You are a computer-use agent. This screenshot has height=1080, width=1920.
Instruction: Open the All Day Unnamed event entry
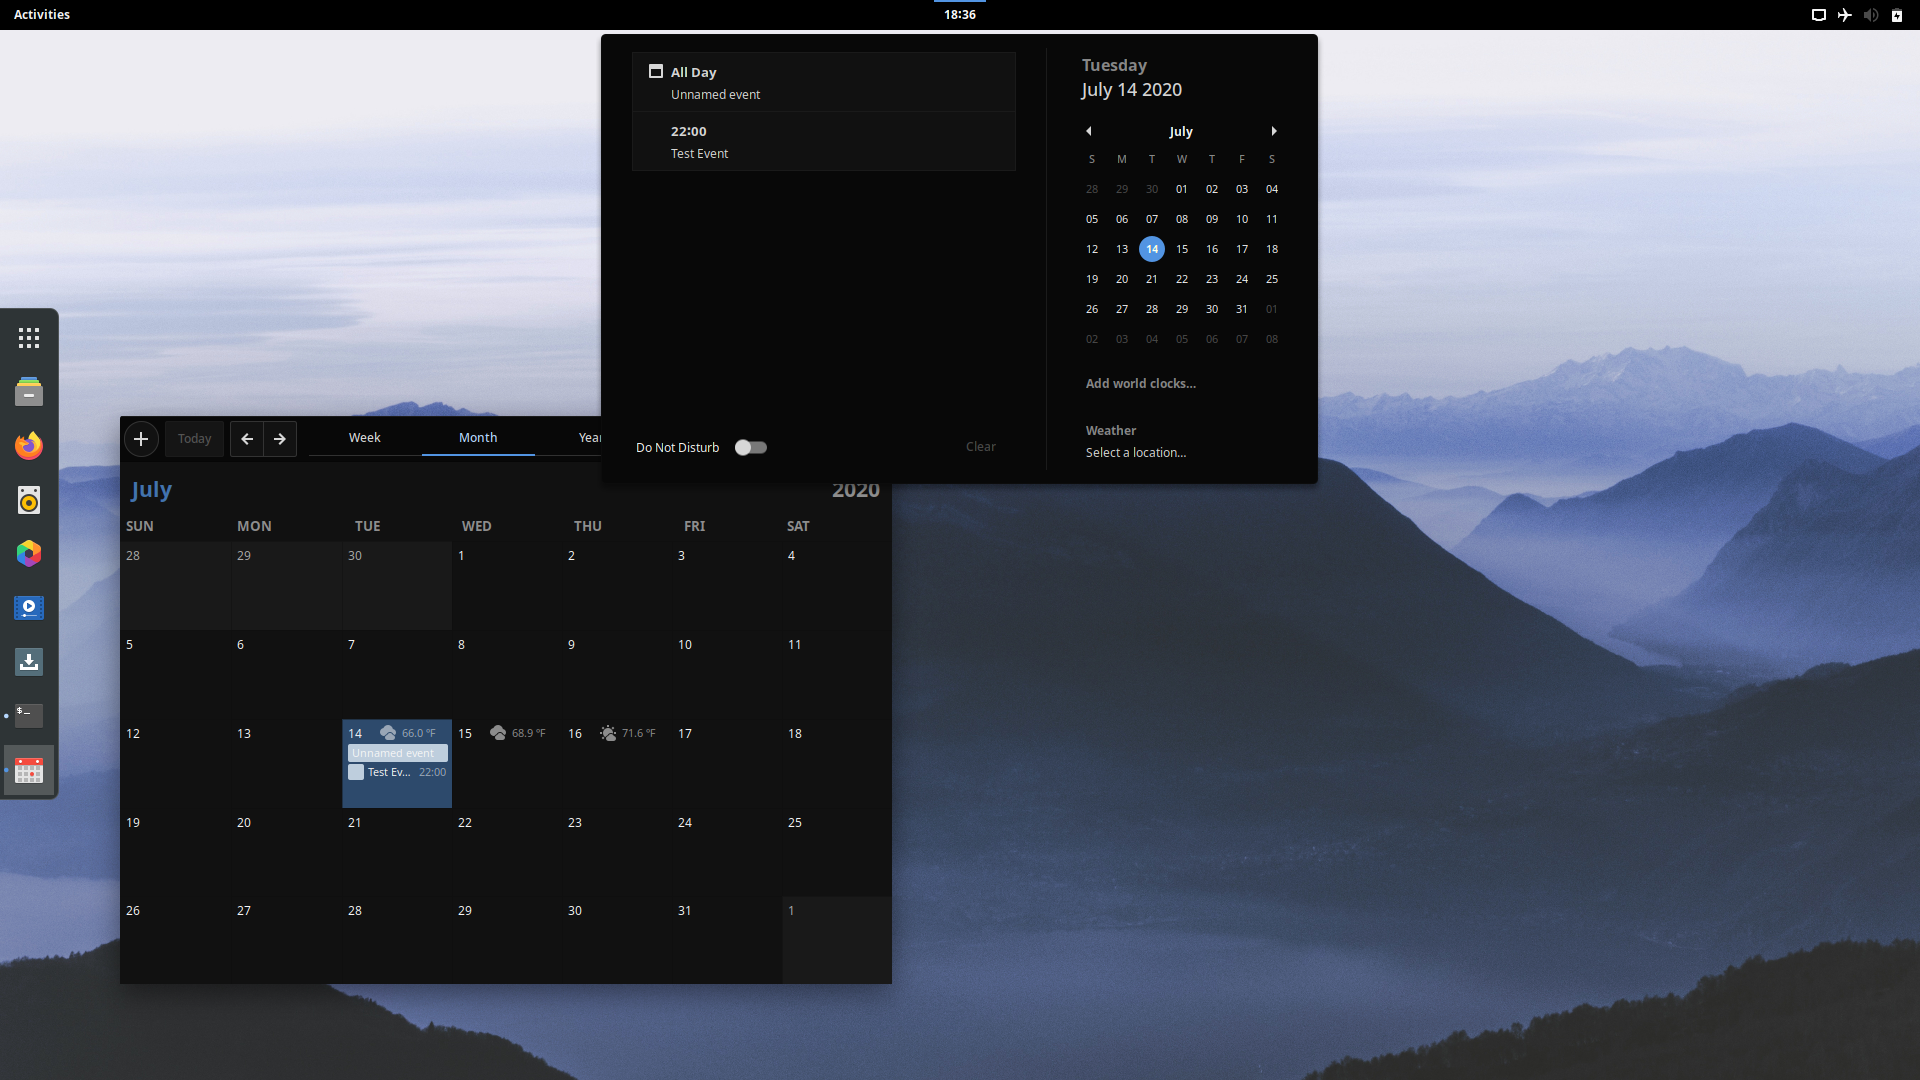(x=824, y=82)
